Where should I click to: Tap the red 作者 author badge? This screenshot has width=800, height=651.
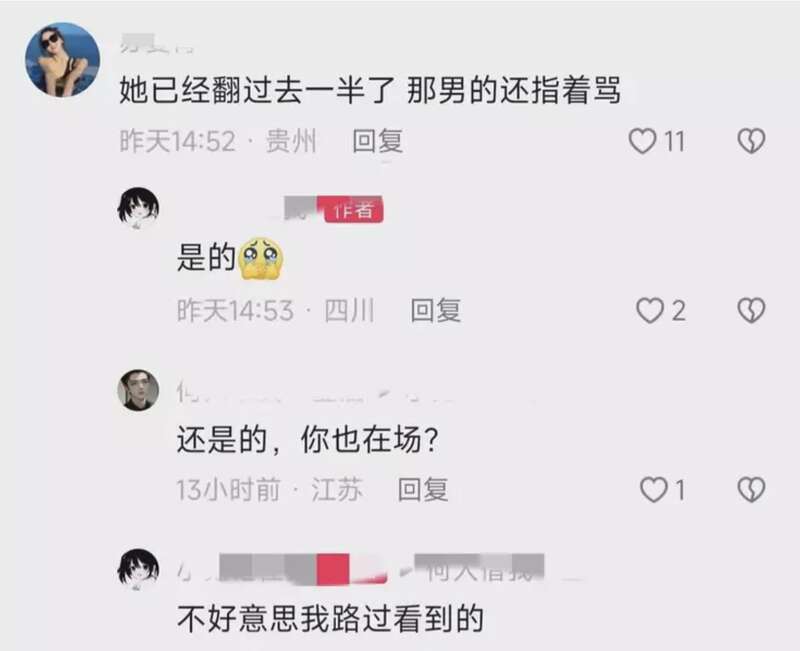click(x=354, y=210)
